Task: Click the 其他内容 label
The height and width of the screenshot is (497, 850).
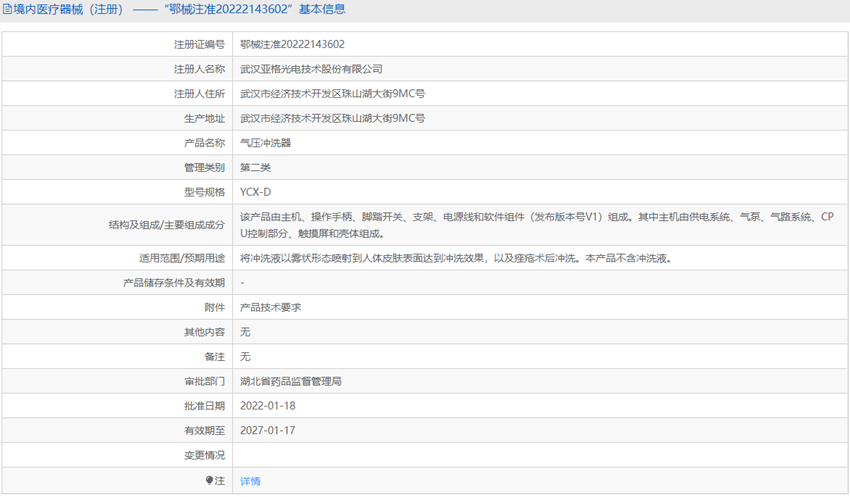Action: tap(204, 332)
